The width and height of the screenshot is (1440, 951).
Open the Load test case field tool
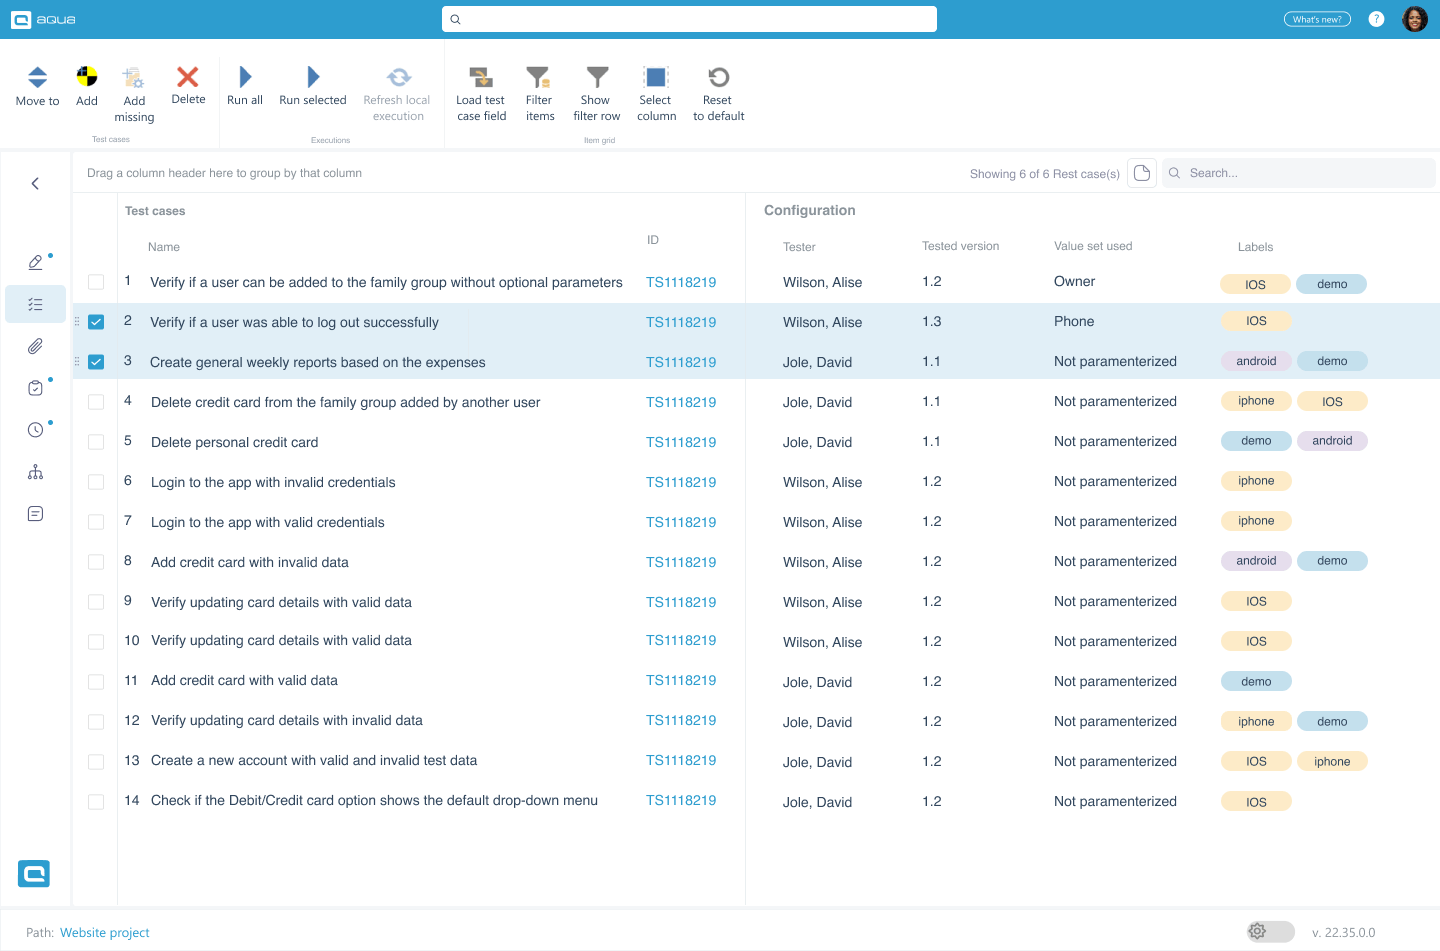pos(481,90)
